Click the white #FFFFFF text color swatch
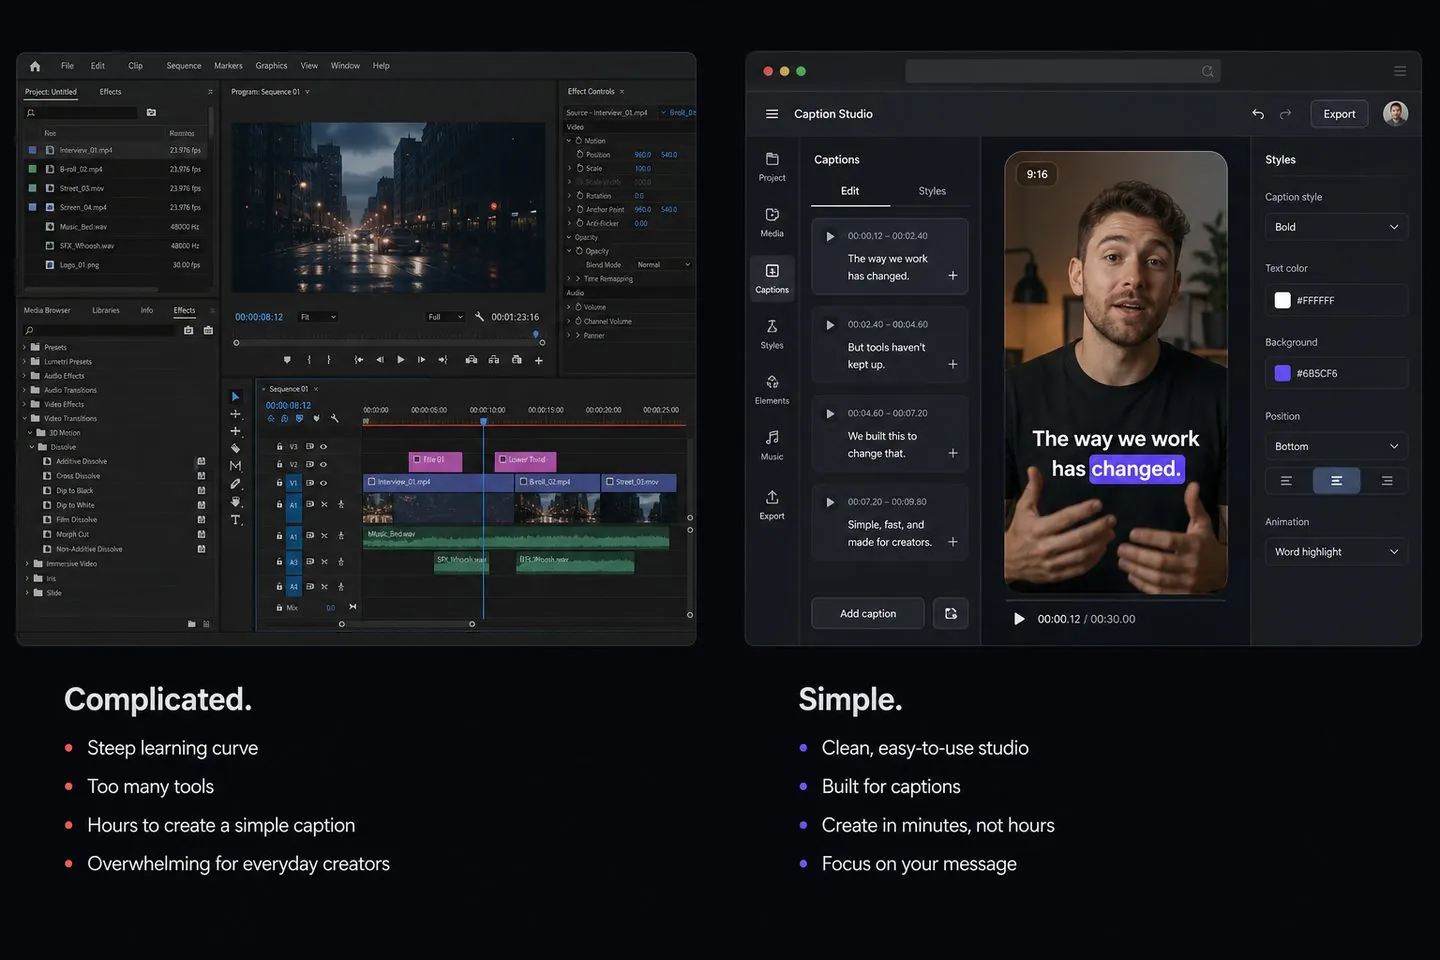 1282,300
